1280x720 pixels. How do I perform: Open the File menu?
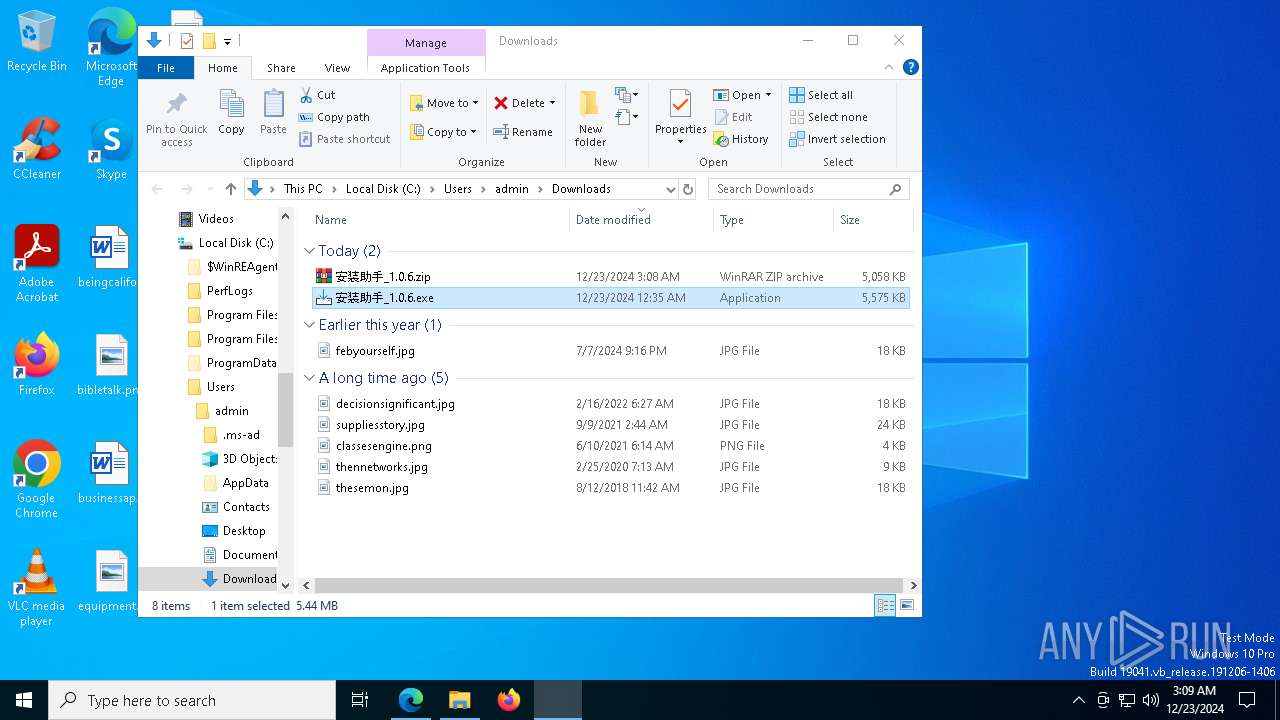(166, 68)
